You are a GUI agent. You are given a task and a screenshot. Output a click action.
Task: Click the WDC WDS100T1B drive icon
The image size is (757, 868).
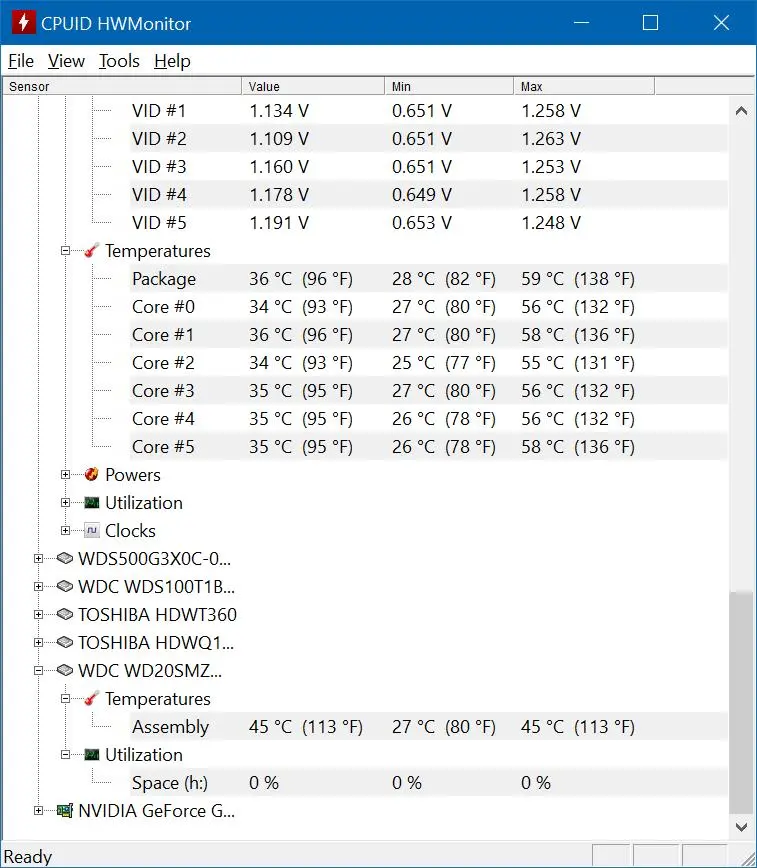65,586
